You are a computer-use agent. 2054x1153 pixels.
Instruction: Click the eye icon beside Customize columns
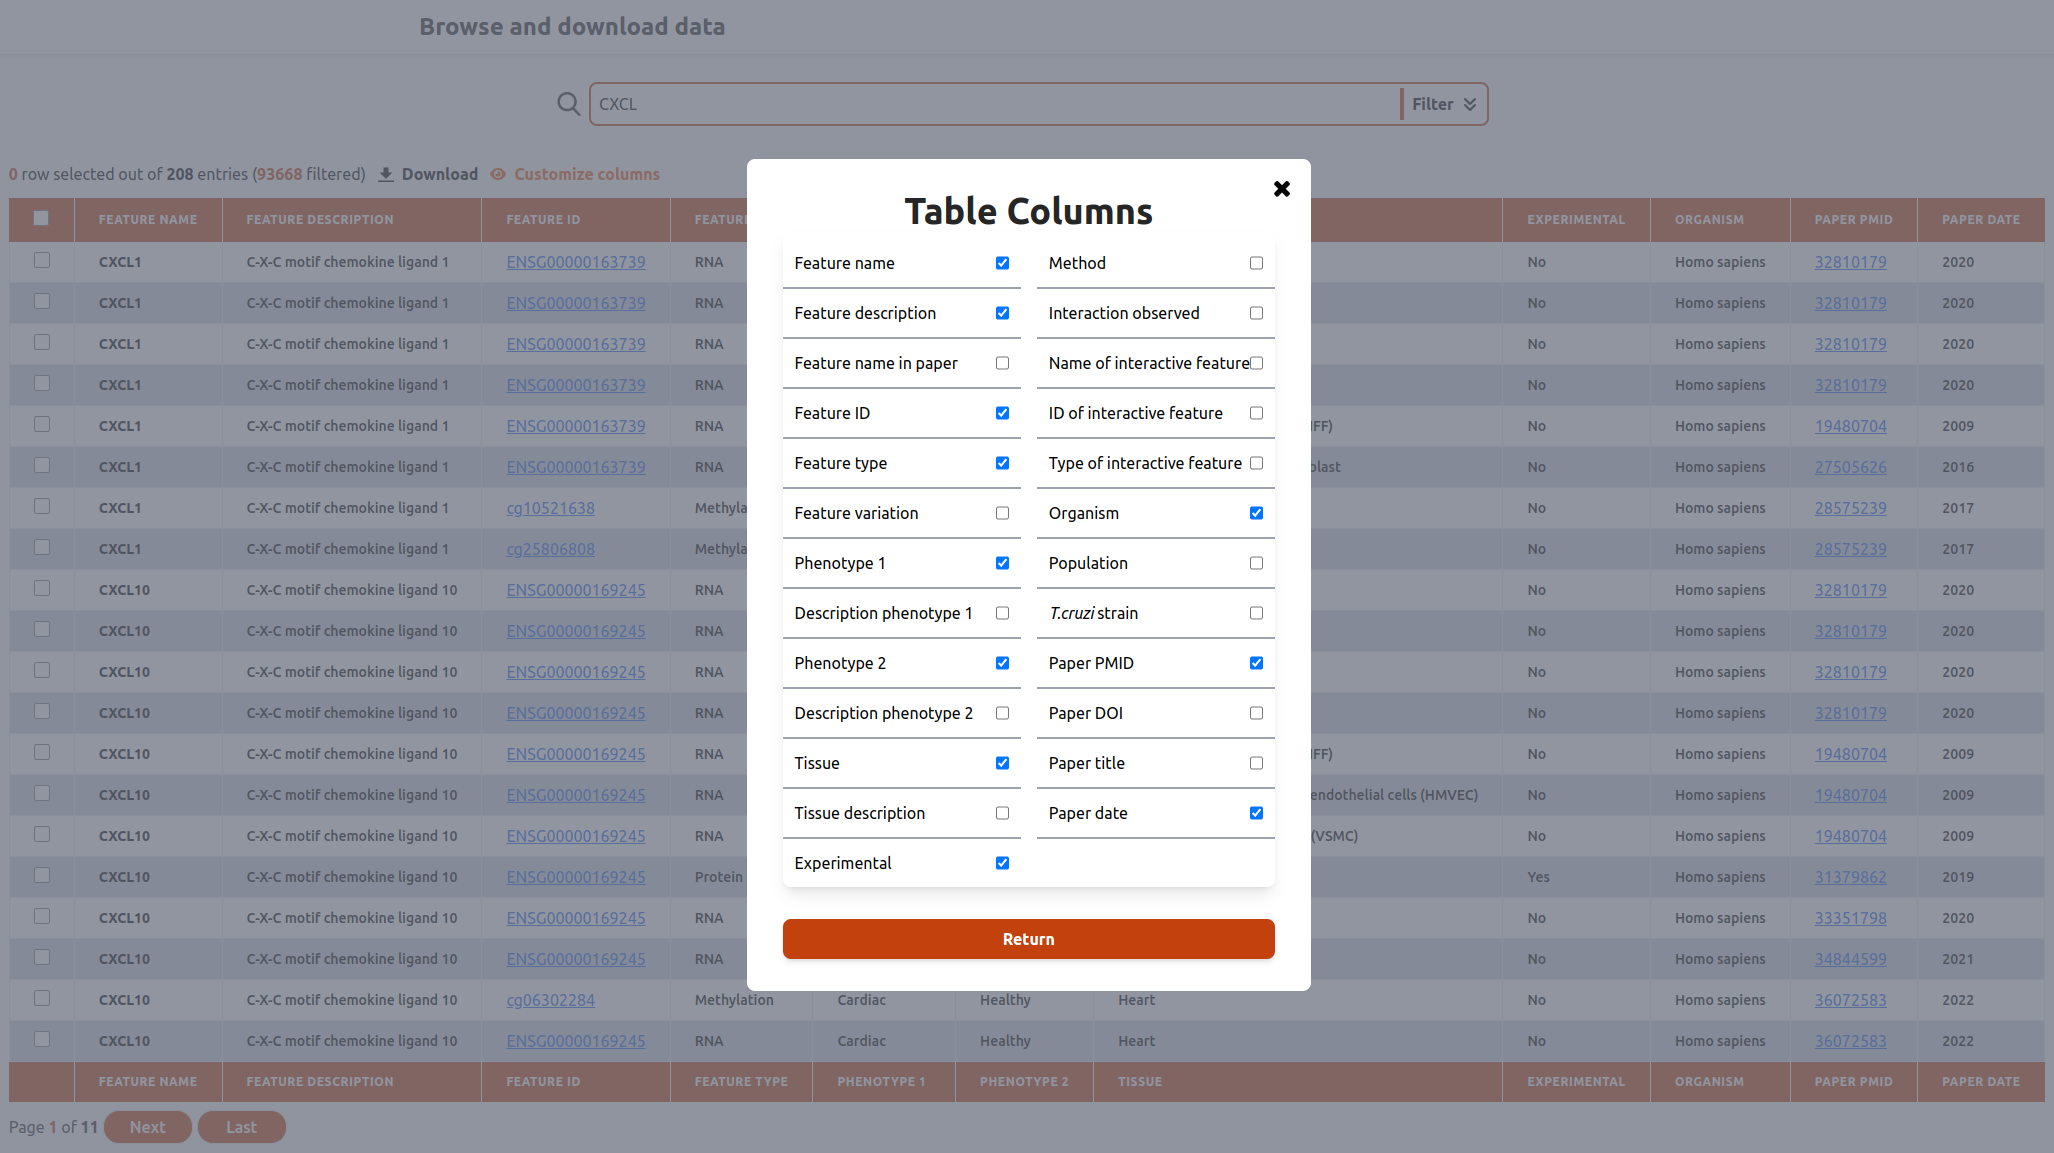point(498,174)
